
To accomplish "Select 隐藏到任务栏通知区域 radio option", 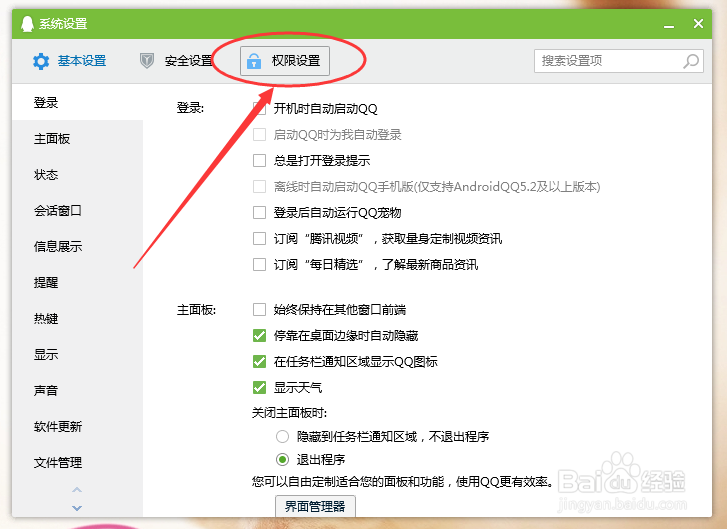I will point(282,436).
